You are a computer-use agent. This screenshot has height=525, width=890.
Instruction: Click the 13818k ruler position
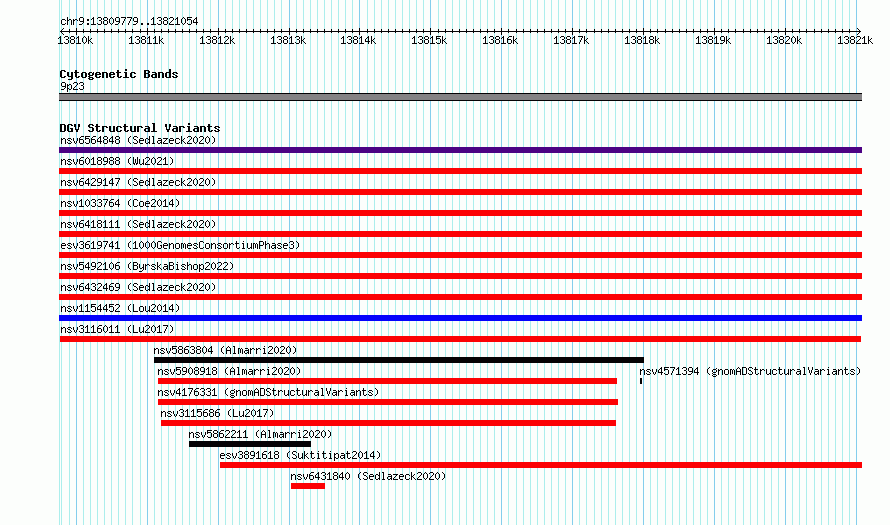tap(642, 40)
